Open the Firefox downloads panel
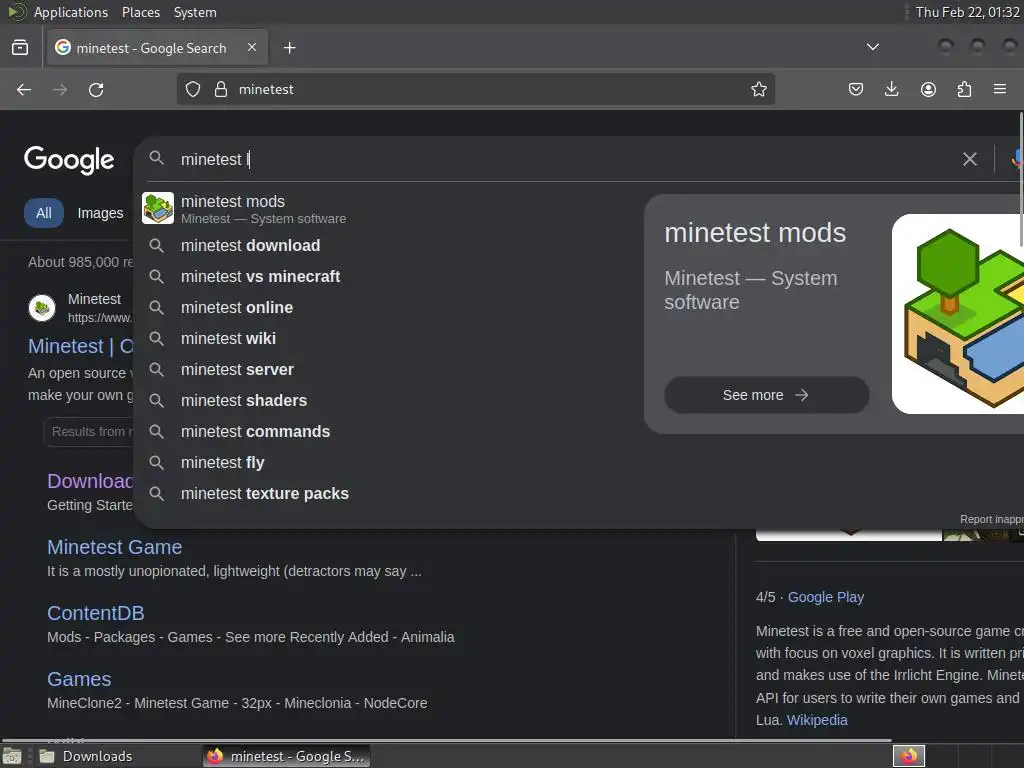Image resolution: width=1024 pixels, height=768 pixels. pos(891,89)
